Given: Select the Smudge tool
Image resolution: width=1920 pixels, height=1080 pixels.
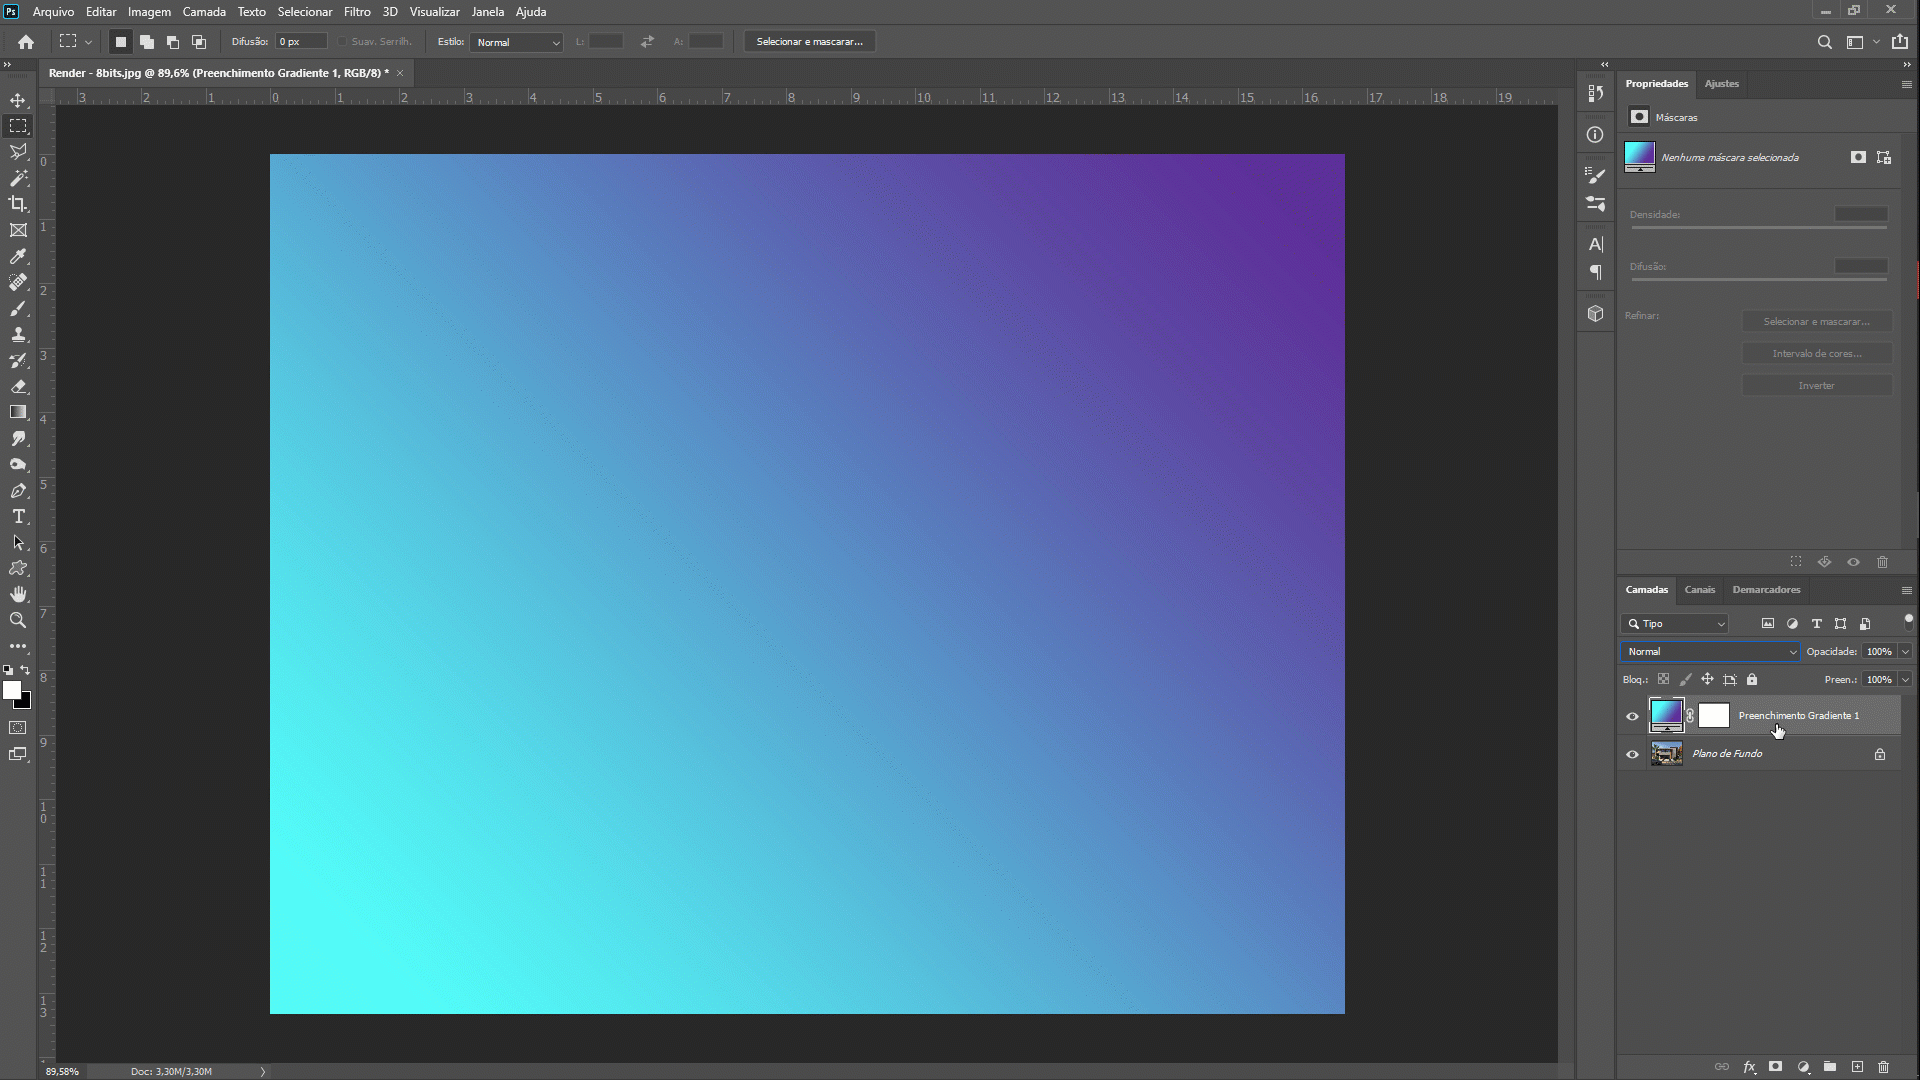Looking at the screenshot, I should click(18, 438).
